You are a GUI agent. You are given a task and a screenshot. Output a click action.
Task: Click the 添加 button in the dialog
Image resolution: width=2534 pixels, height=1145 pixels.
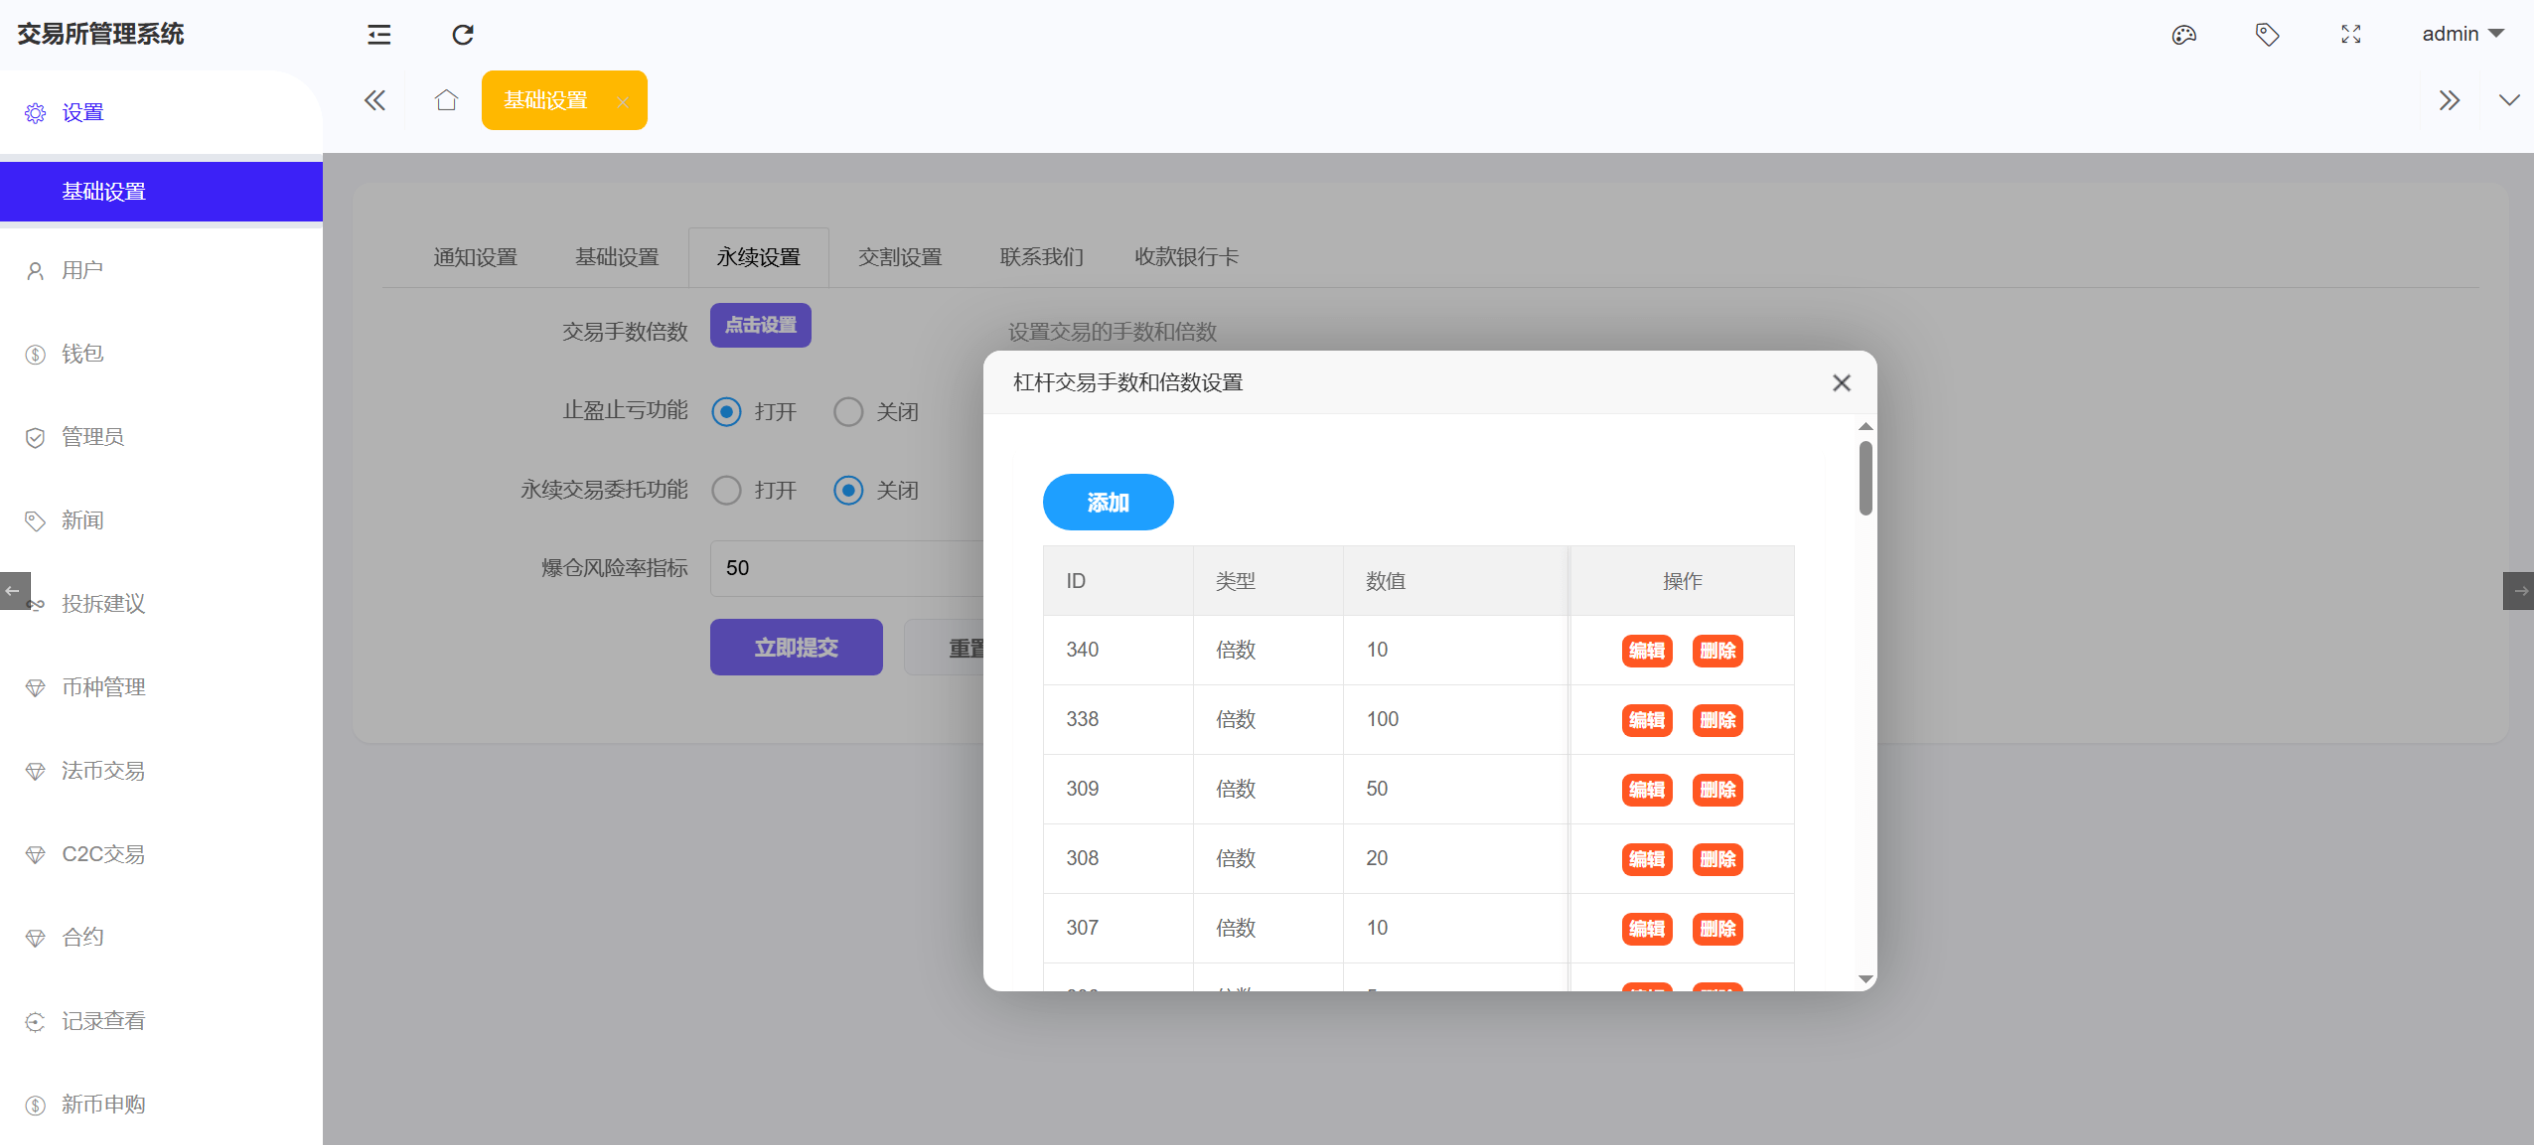1108,502
